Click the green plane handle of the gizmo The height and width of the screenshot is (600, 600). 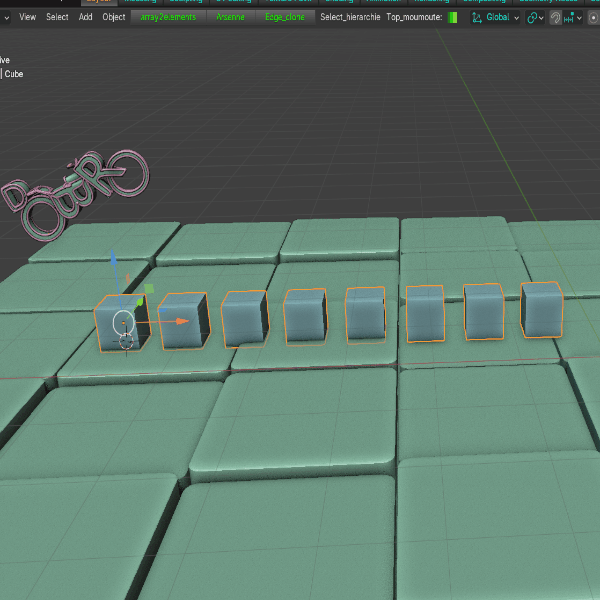point(149,289)
